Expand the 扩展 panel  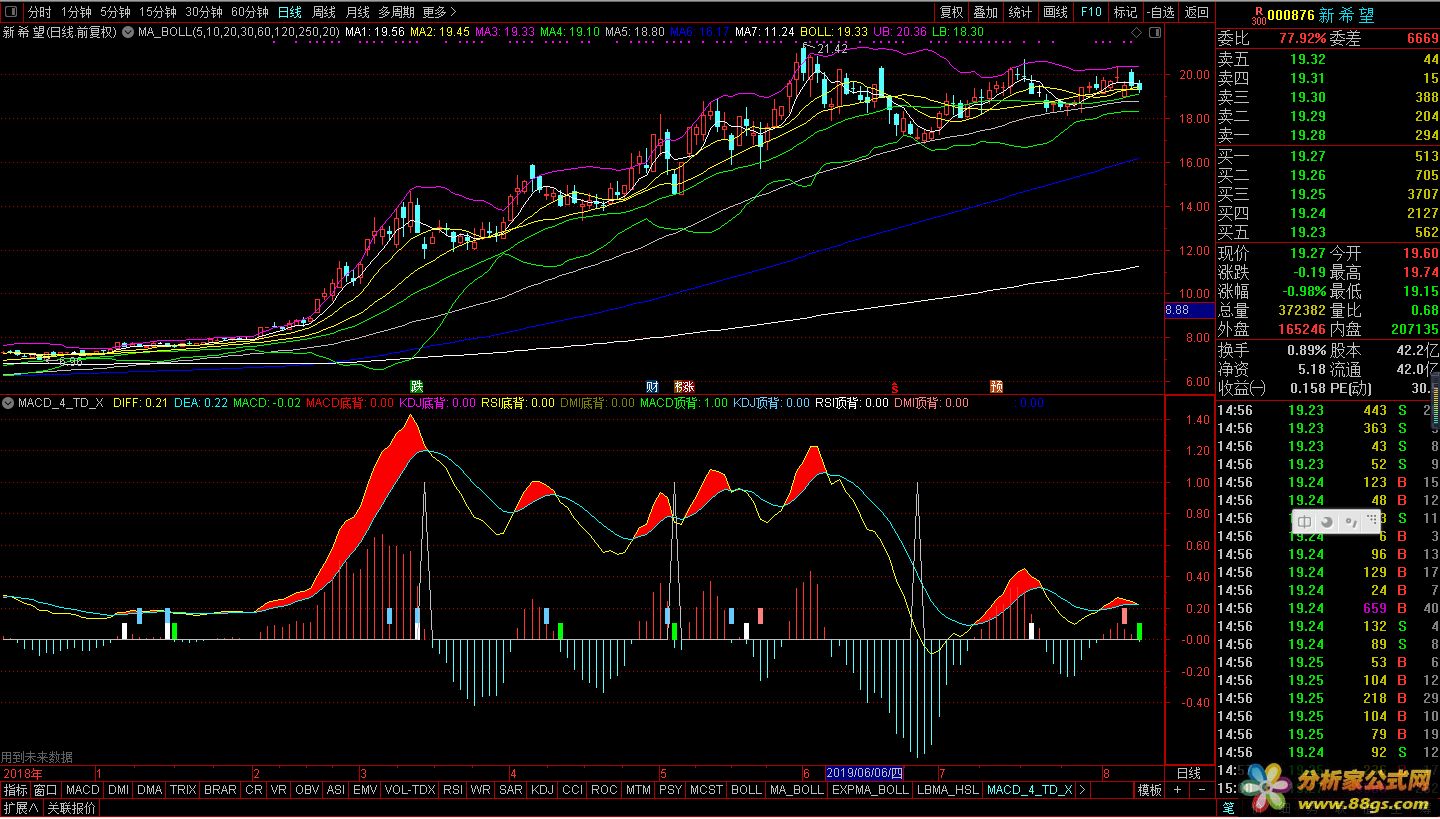(x=20, y=808)
